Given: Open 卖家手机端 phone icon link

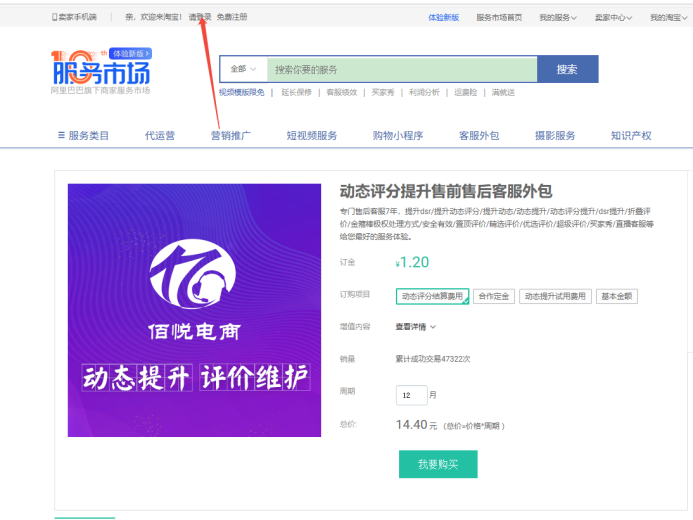Looking at the screenshot, I should point(74,17).
